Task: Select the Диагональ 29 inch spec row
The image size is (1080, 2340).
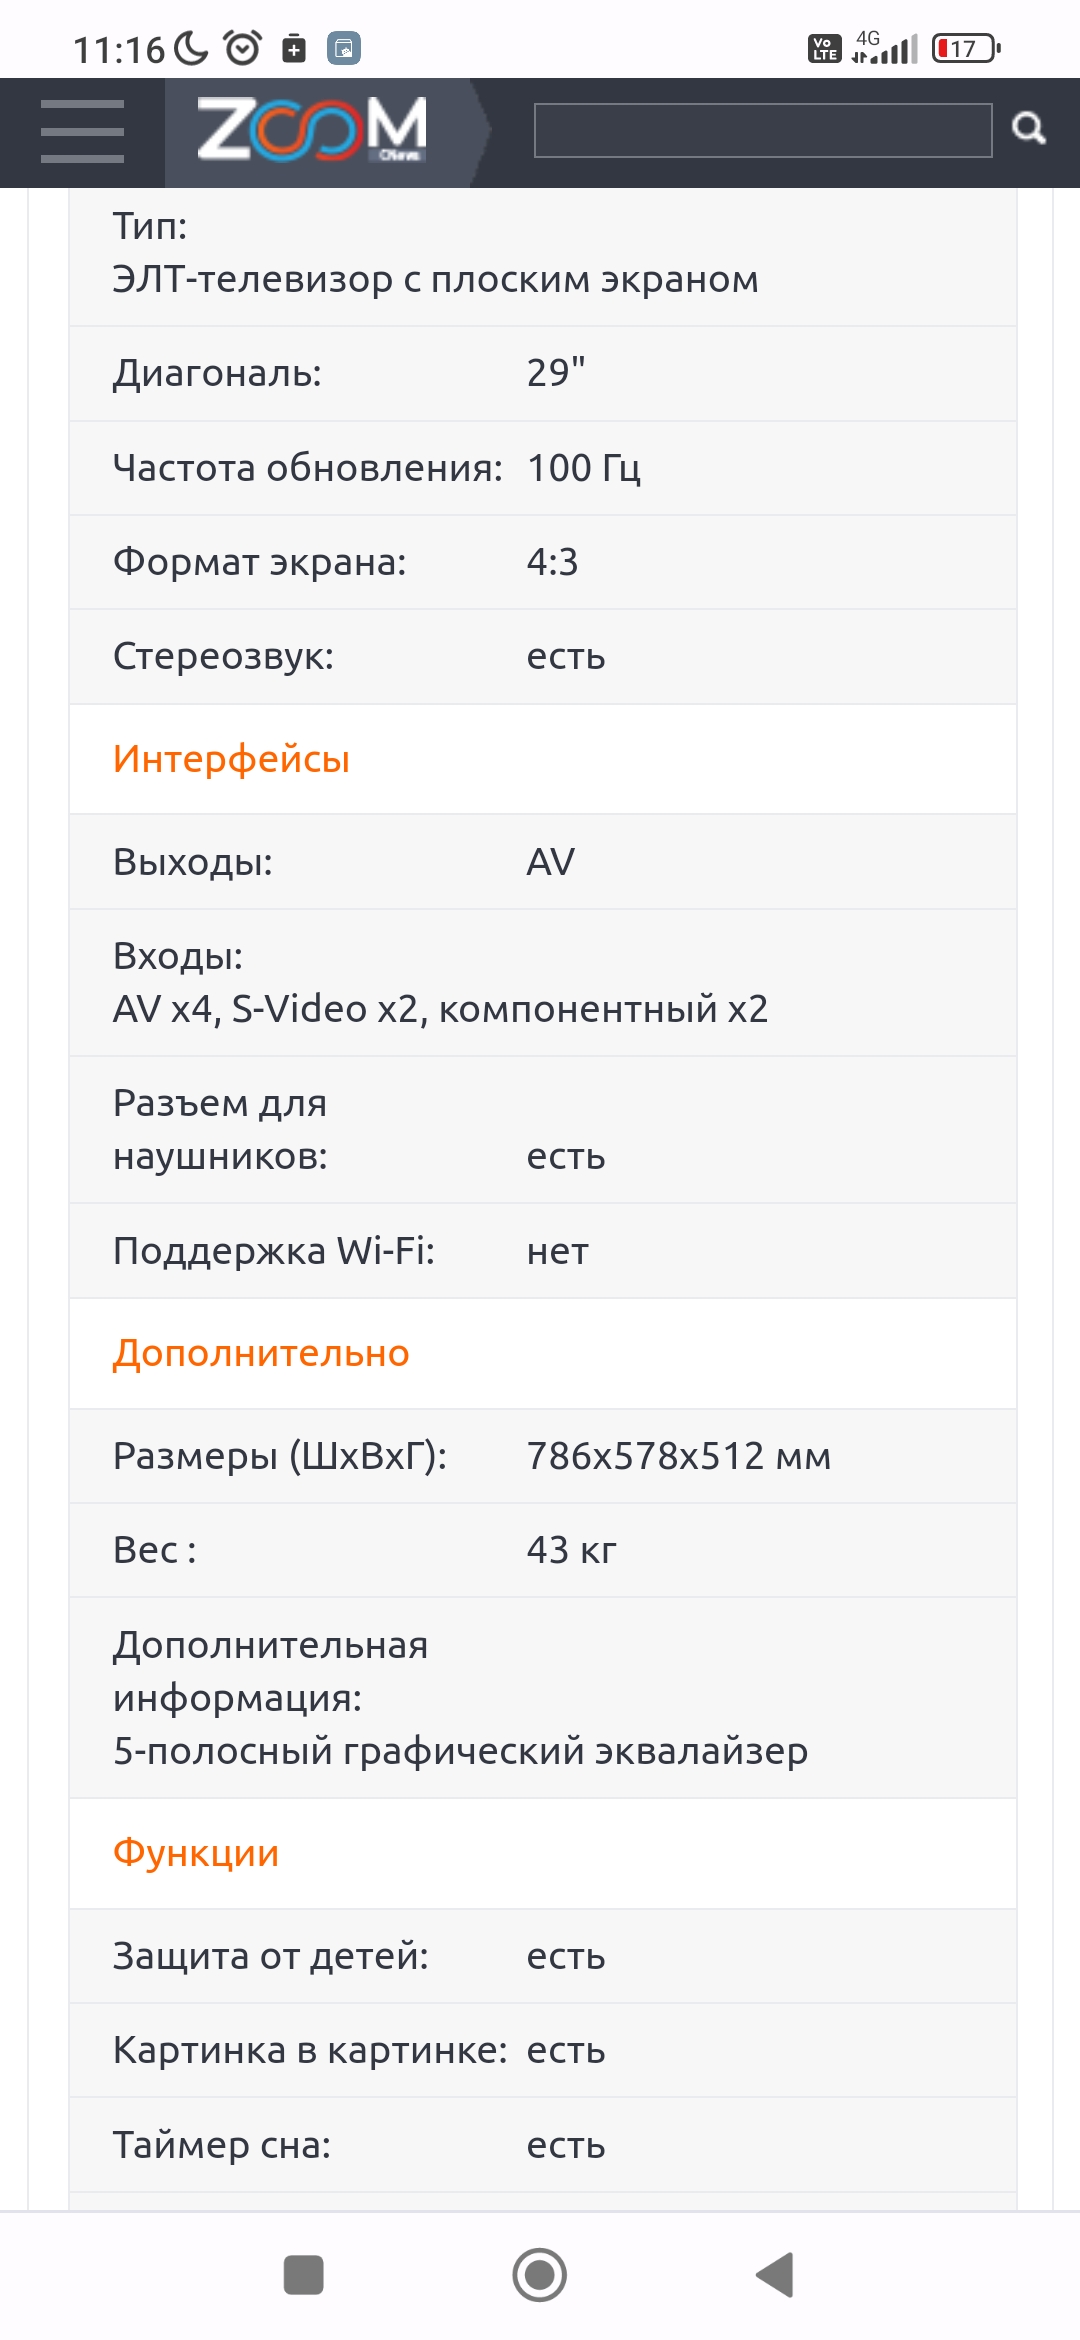Action: coord(400,372)
